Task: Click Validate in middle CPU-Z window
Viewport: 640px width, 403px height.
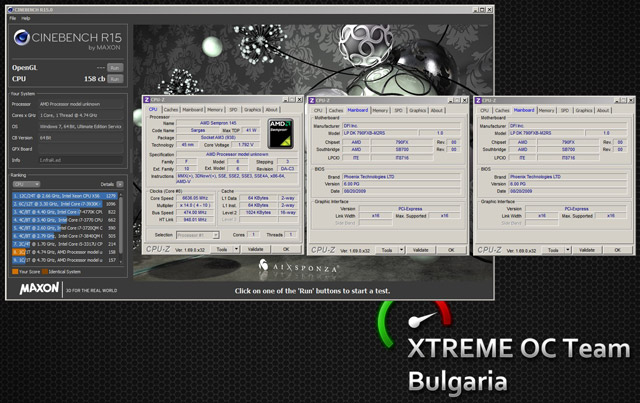Action: 420,250
